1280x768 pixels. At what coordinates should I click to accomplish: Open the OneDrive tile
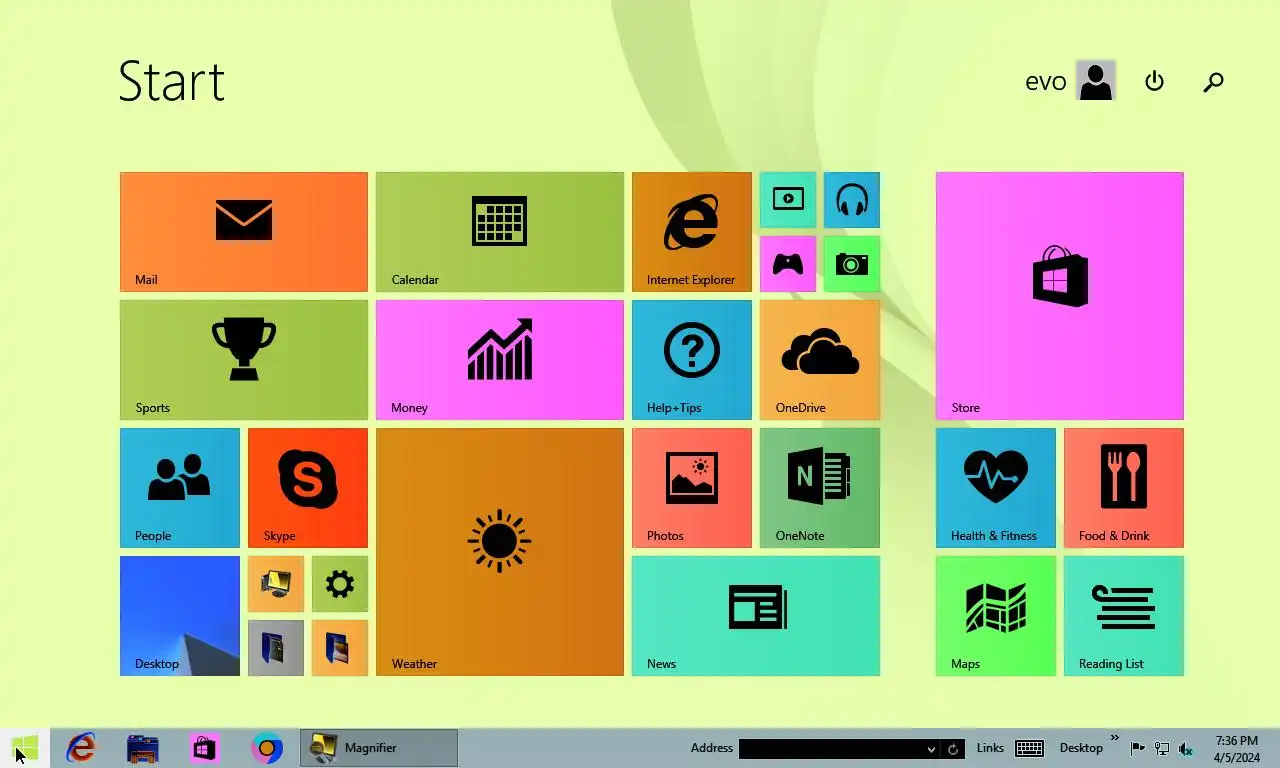[820, 360]
